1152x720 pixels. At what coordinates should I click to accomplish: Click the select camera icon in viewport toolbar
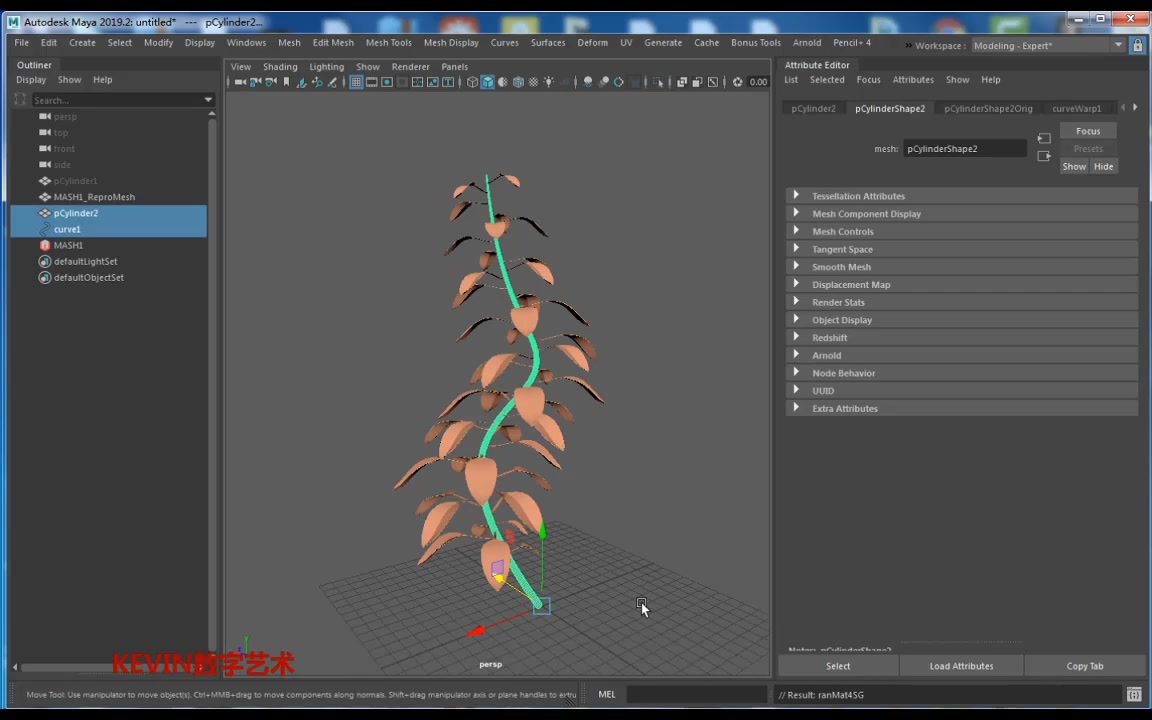pyautogui.click(x=240, y=83)
